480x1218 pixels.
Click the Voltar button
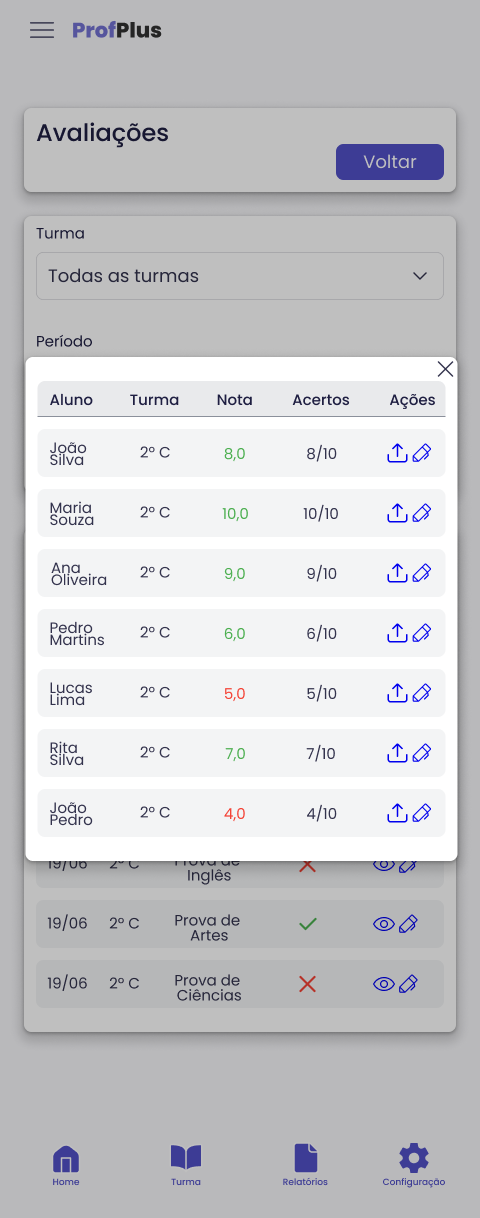tap(390, 162)
